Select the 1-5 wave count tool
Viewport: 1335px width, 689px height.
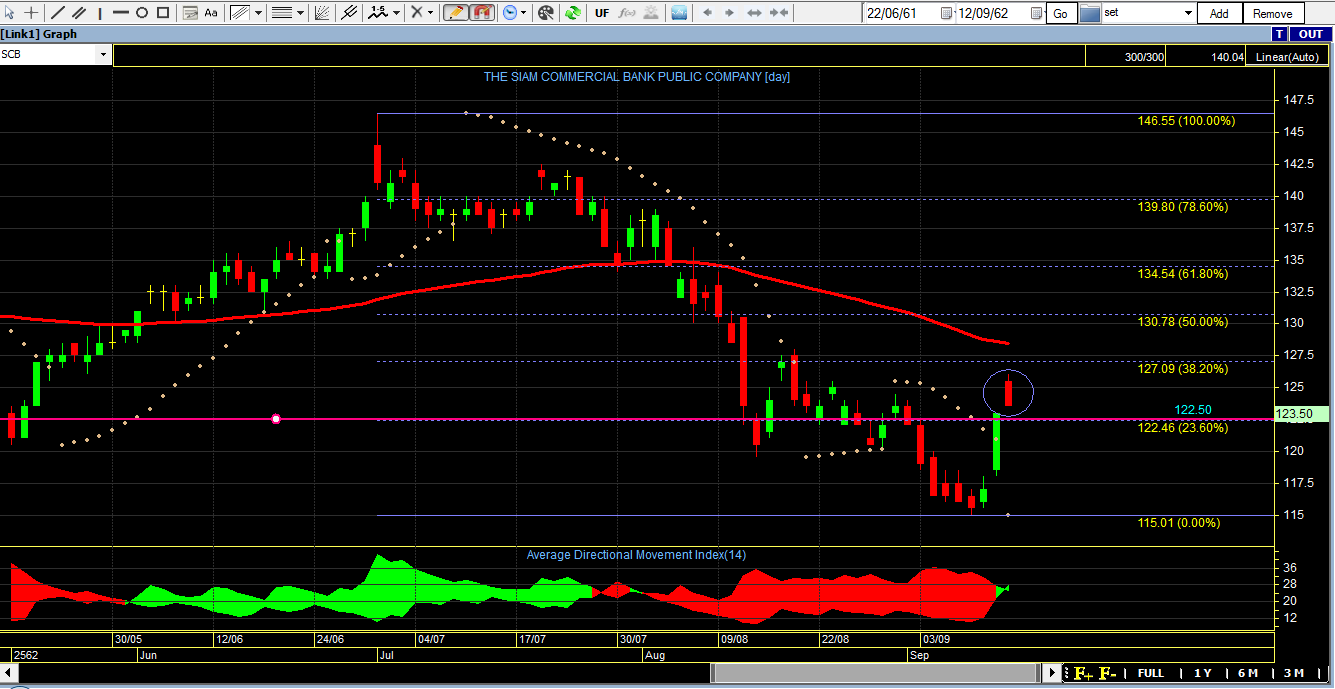point(378,13)
